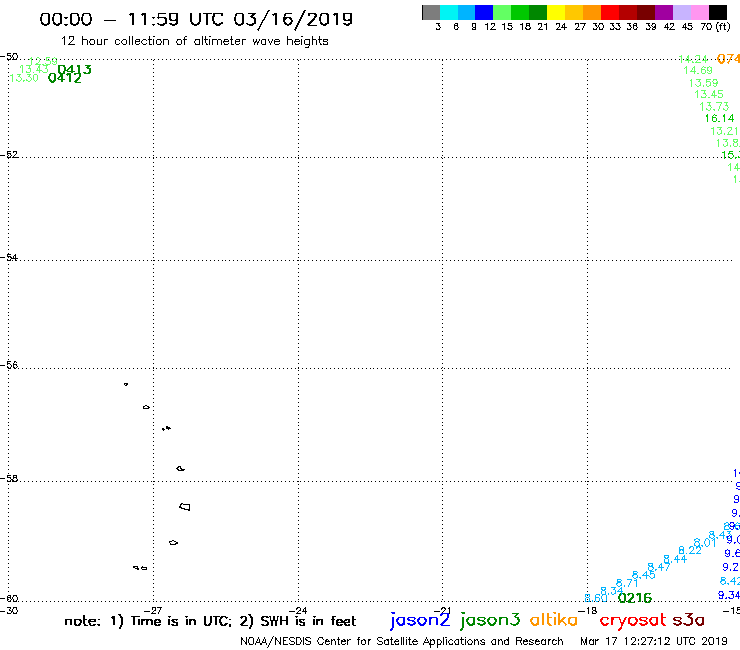Image resolution: width=740 pixels, height=650 pixels.
Task: Click the pink legend color swatch
Action: pos(699,12)
